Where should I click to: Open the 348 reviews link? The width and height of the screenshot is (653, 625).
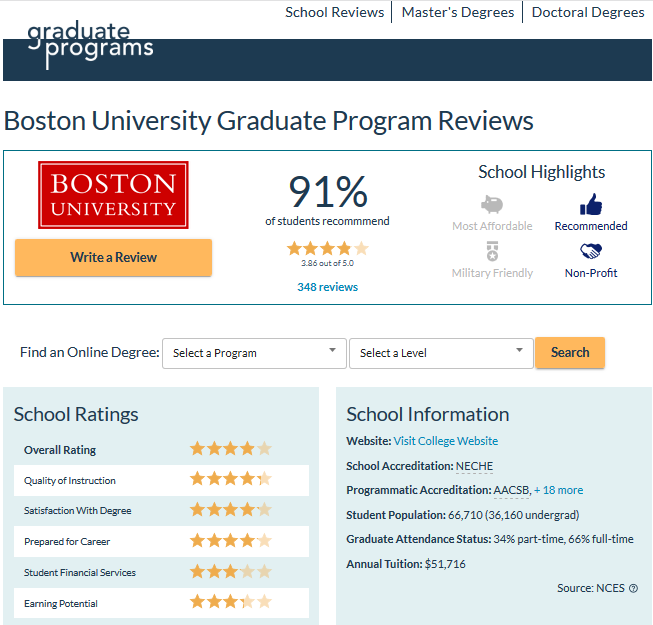pyautogui.click(x=327, y=287)
